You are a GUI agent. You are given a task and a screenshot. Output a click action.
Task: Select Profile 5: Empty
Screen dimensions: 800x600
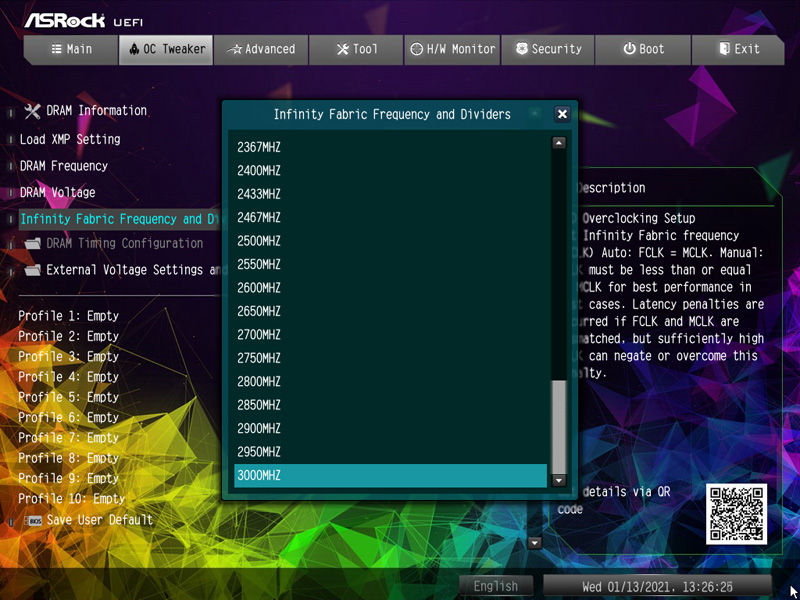[68, 397]
